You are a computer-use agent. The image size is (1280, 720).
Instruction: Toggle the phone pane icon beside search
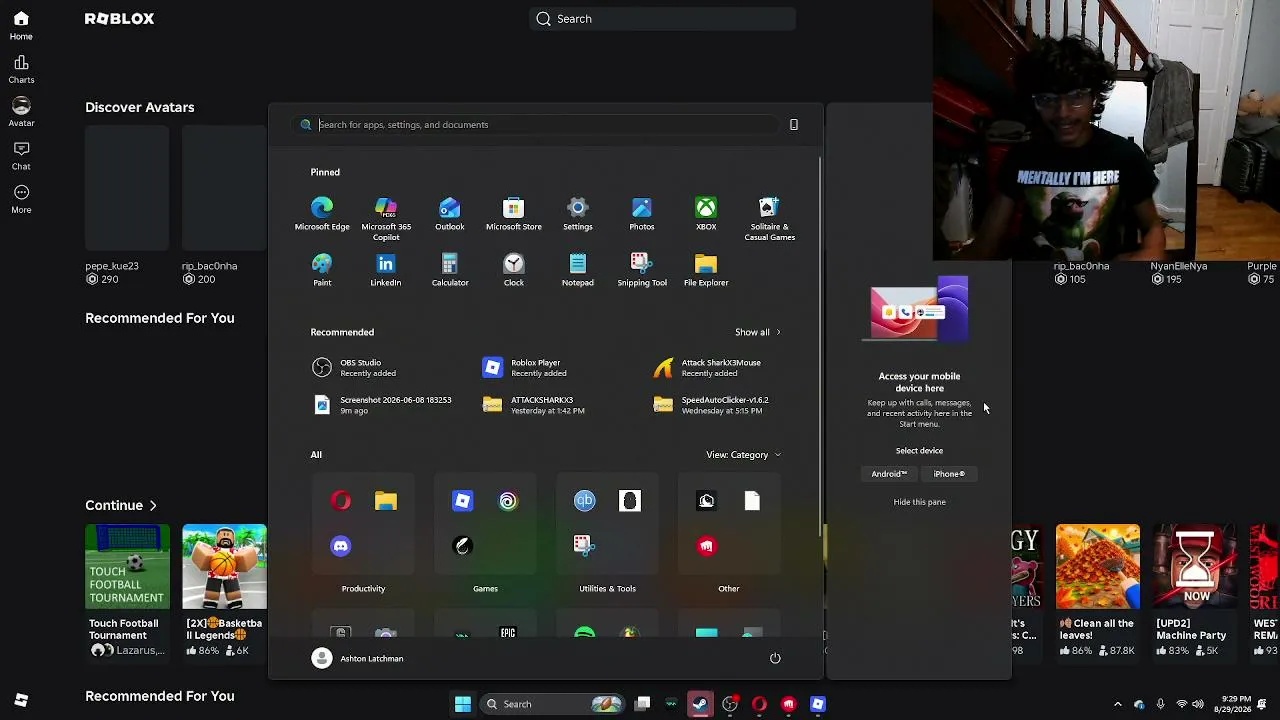coord(794,125)
